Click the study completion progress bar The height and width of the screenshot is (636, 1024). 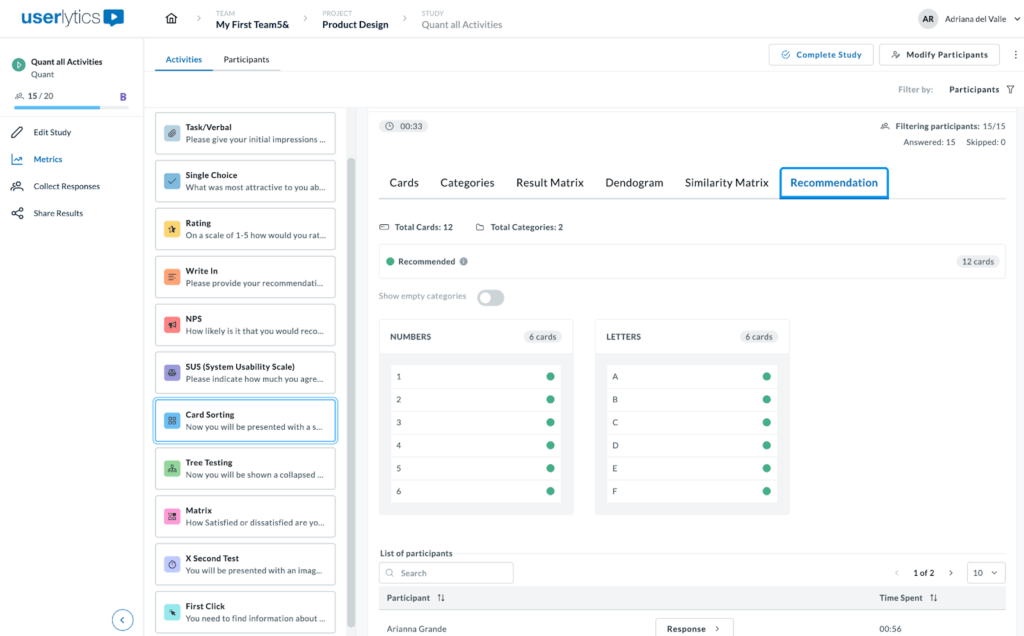click(x=70, y=107)
